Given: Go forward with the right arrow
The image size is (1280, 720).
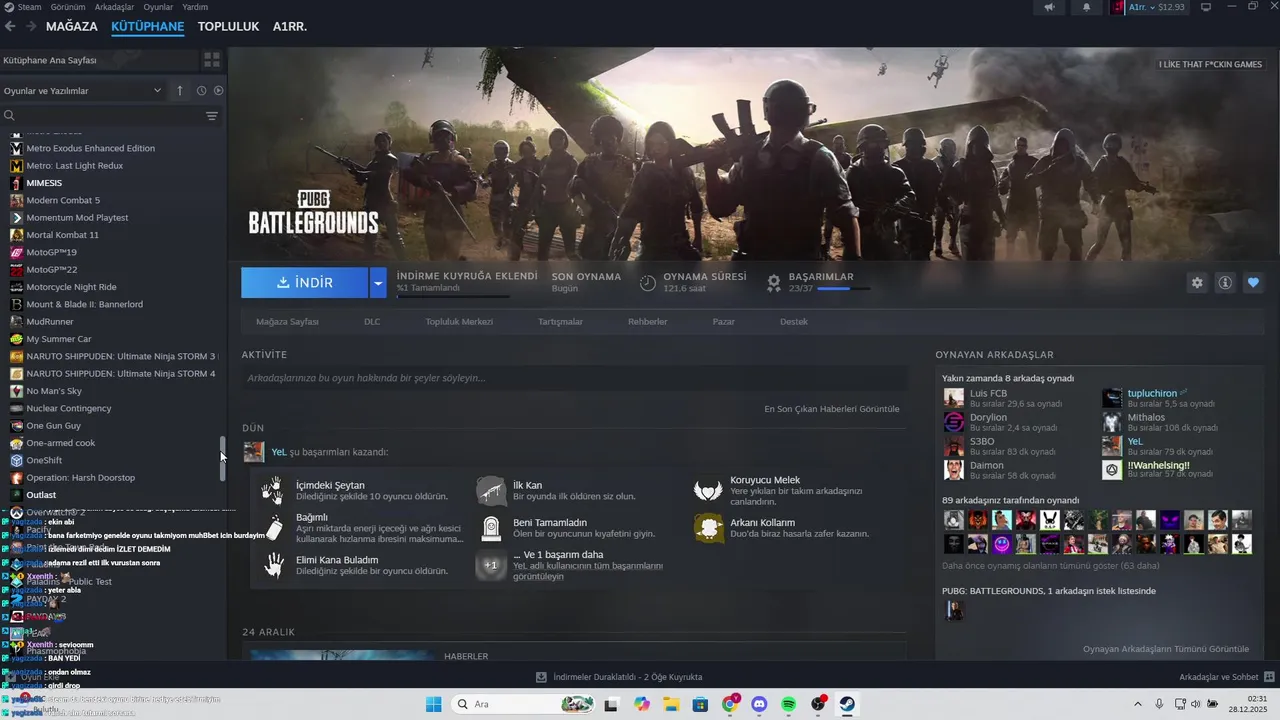Looking at the screenshot, I should coord(31,26).
